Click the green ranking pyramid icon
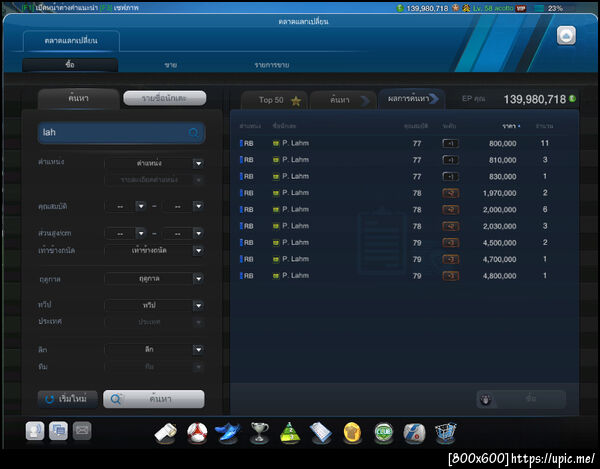This screenshot has height=469, width=600. 290,433
